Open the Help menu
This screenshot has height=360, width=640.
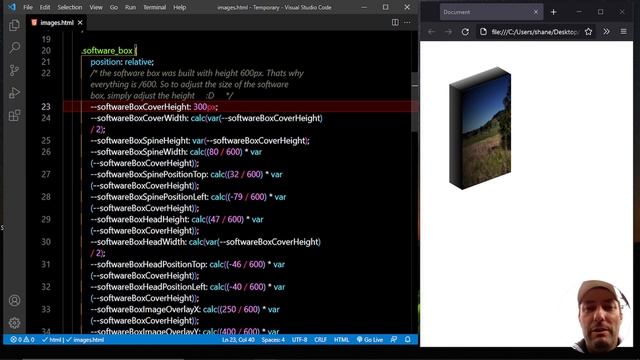pos(179,7)
